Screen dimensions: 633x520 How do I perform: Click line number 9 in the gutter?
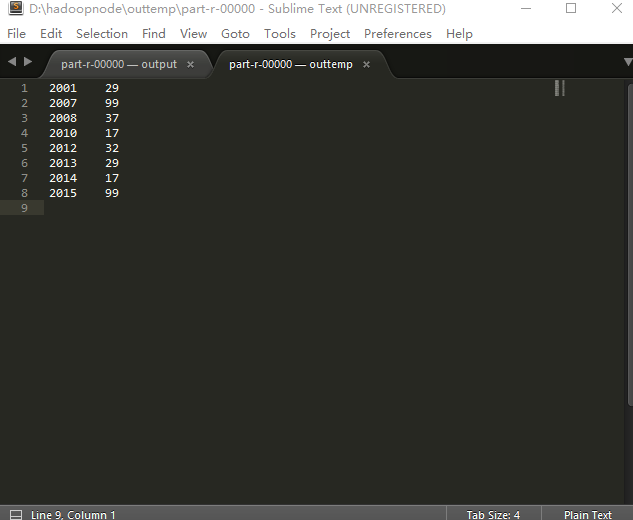pos(24,208)
